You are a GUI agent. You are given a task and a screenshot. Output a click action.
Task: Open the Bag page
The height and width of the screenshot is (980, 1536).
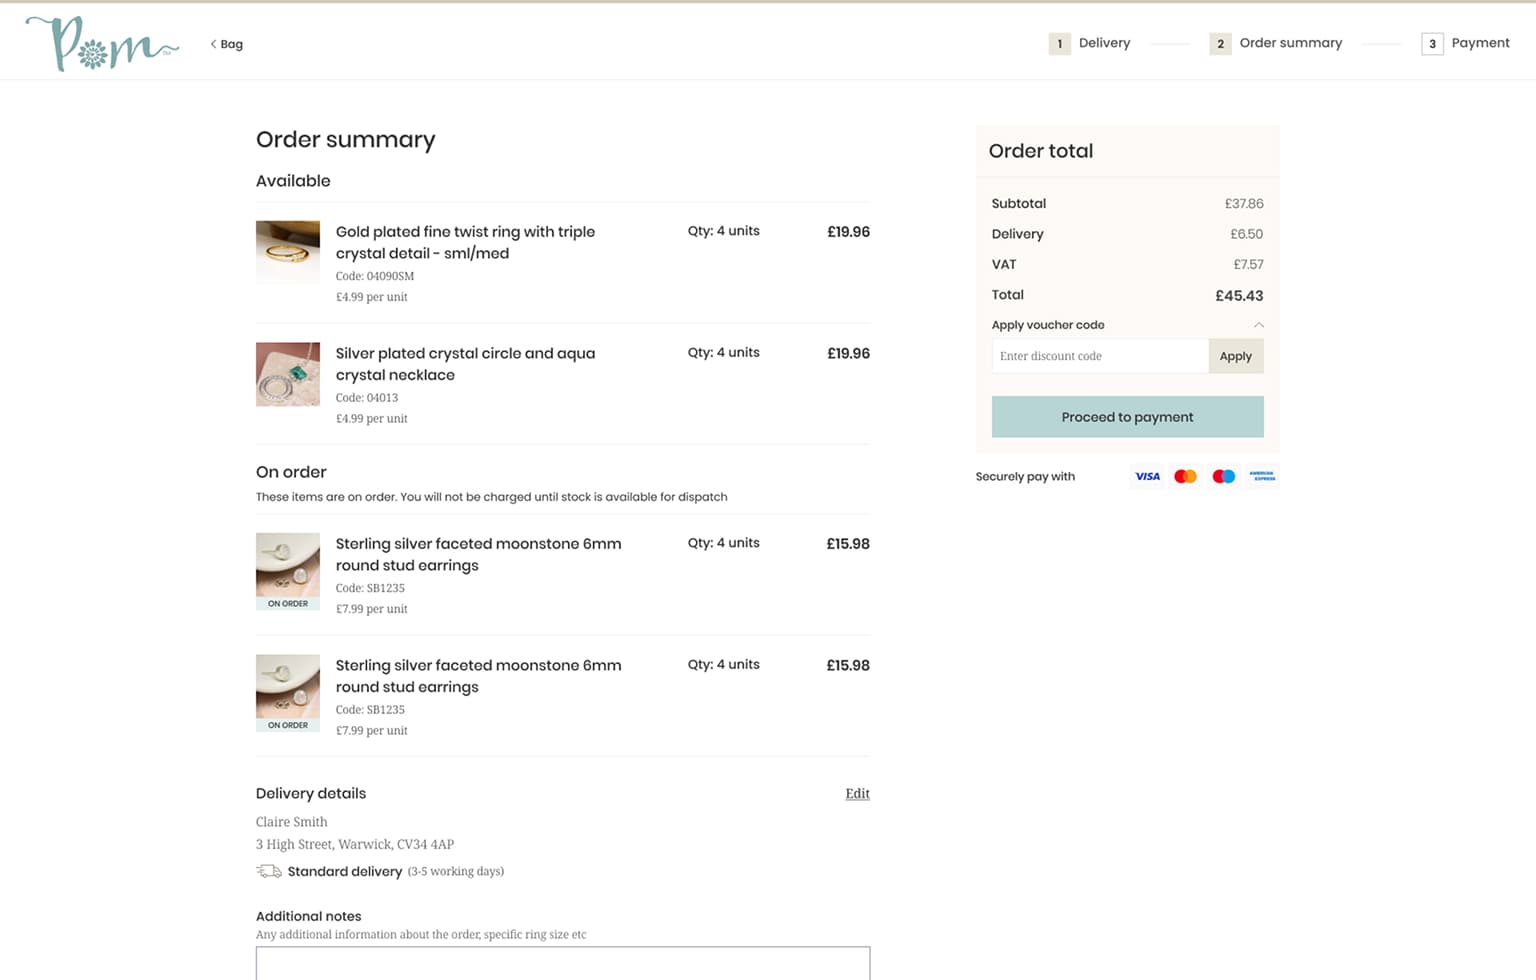coord(231,44)
